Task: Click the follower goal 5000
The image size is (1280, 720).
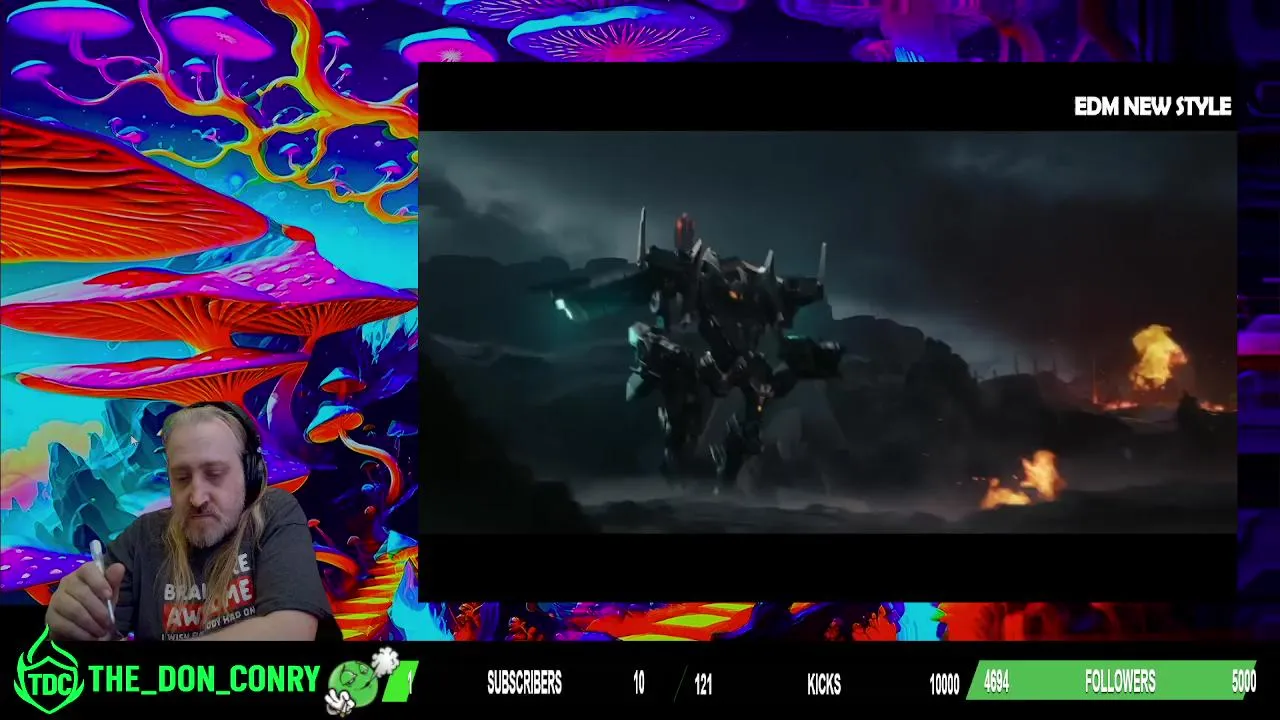Action: coord(1243,682)
